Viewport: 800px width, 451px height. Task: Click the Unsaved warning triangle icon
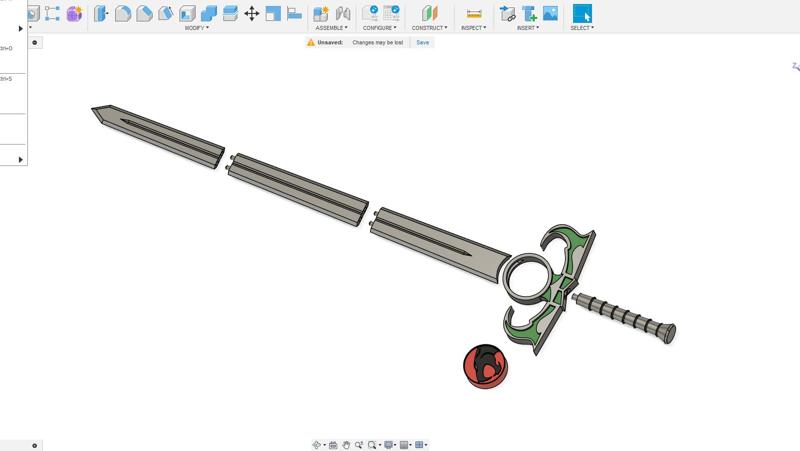tap(311, 42)
